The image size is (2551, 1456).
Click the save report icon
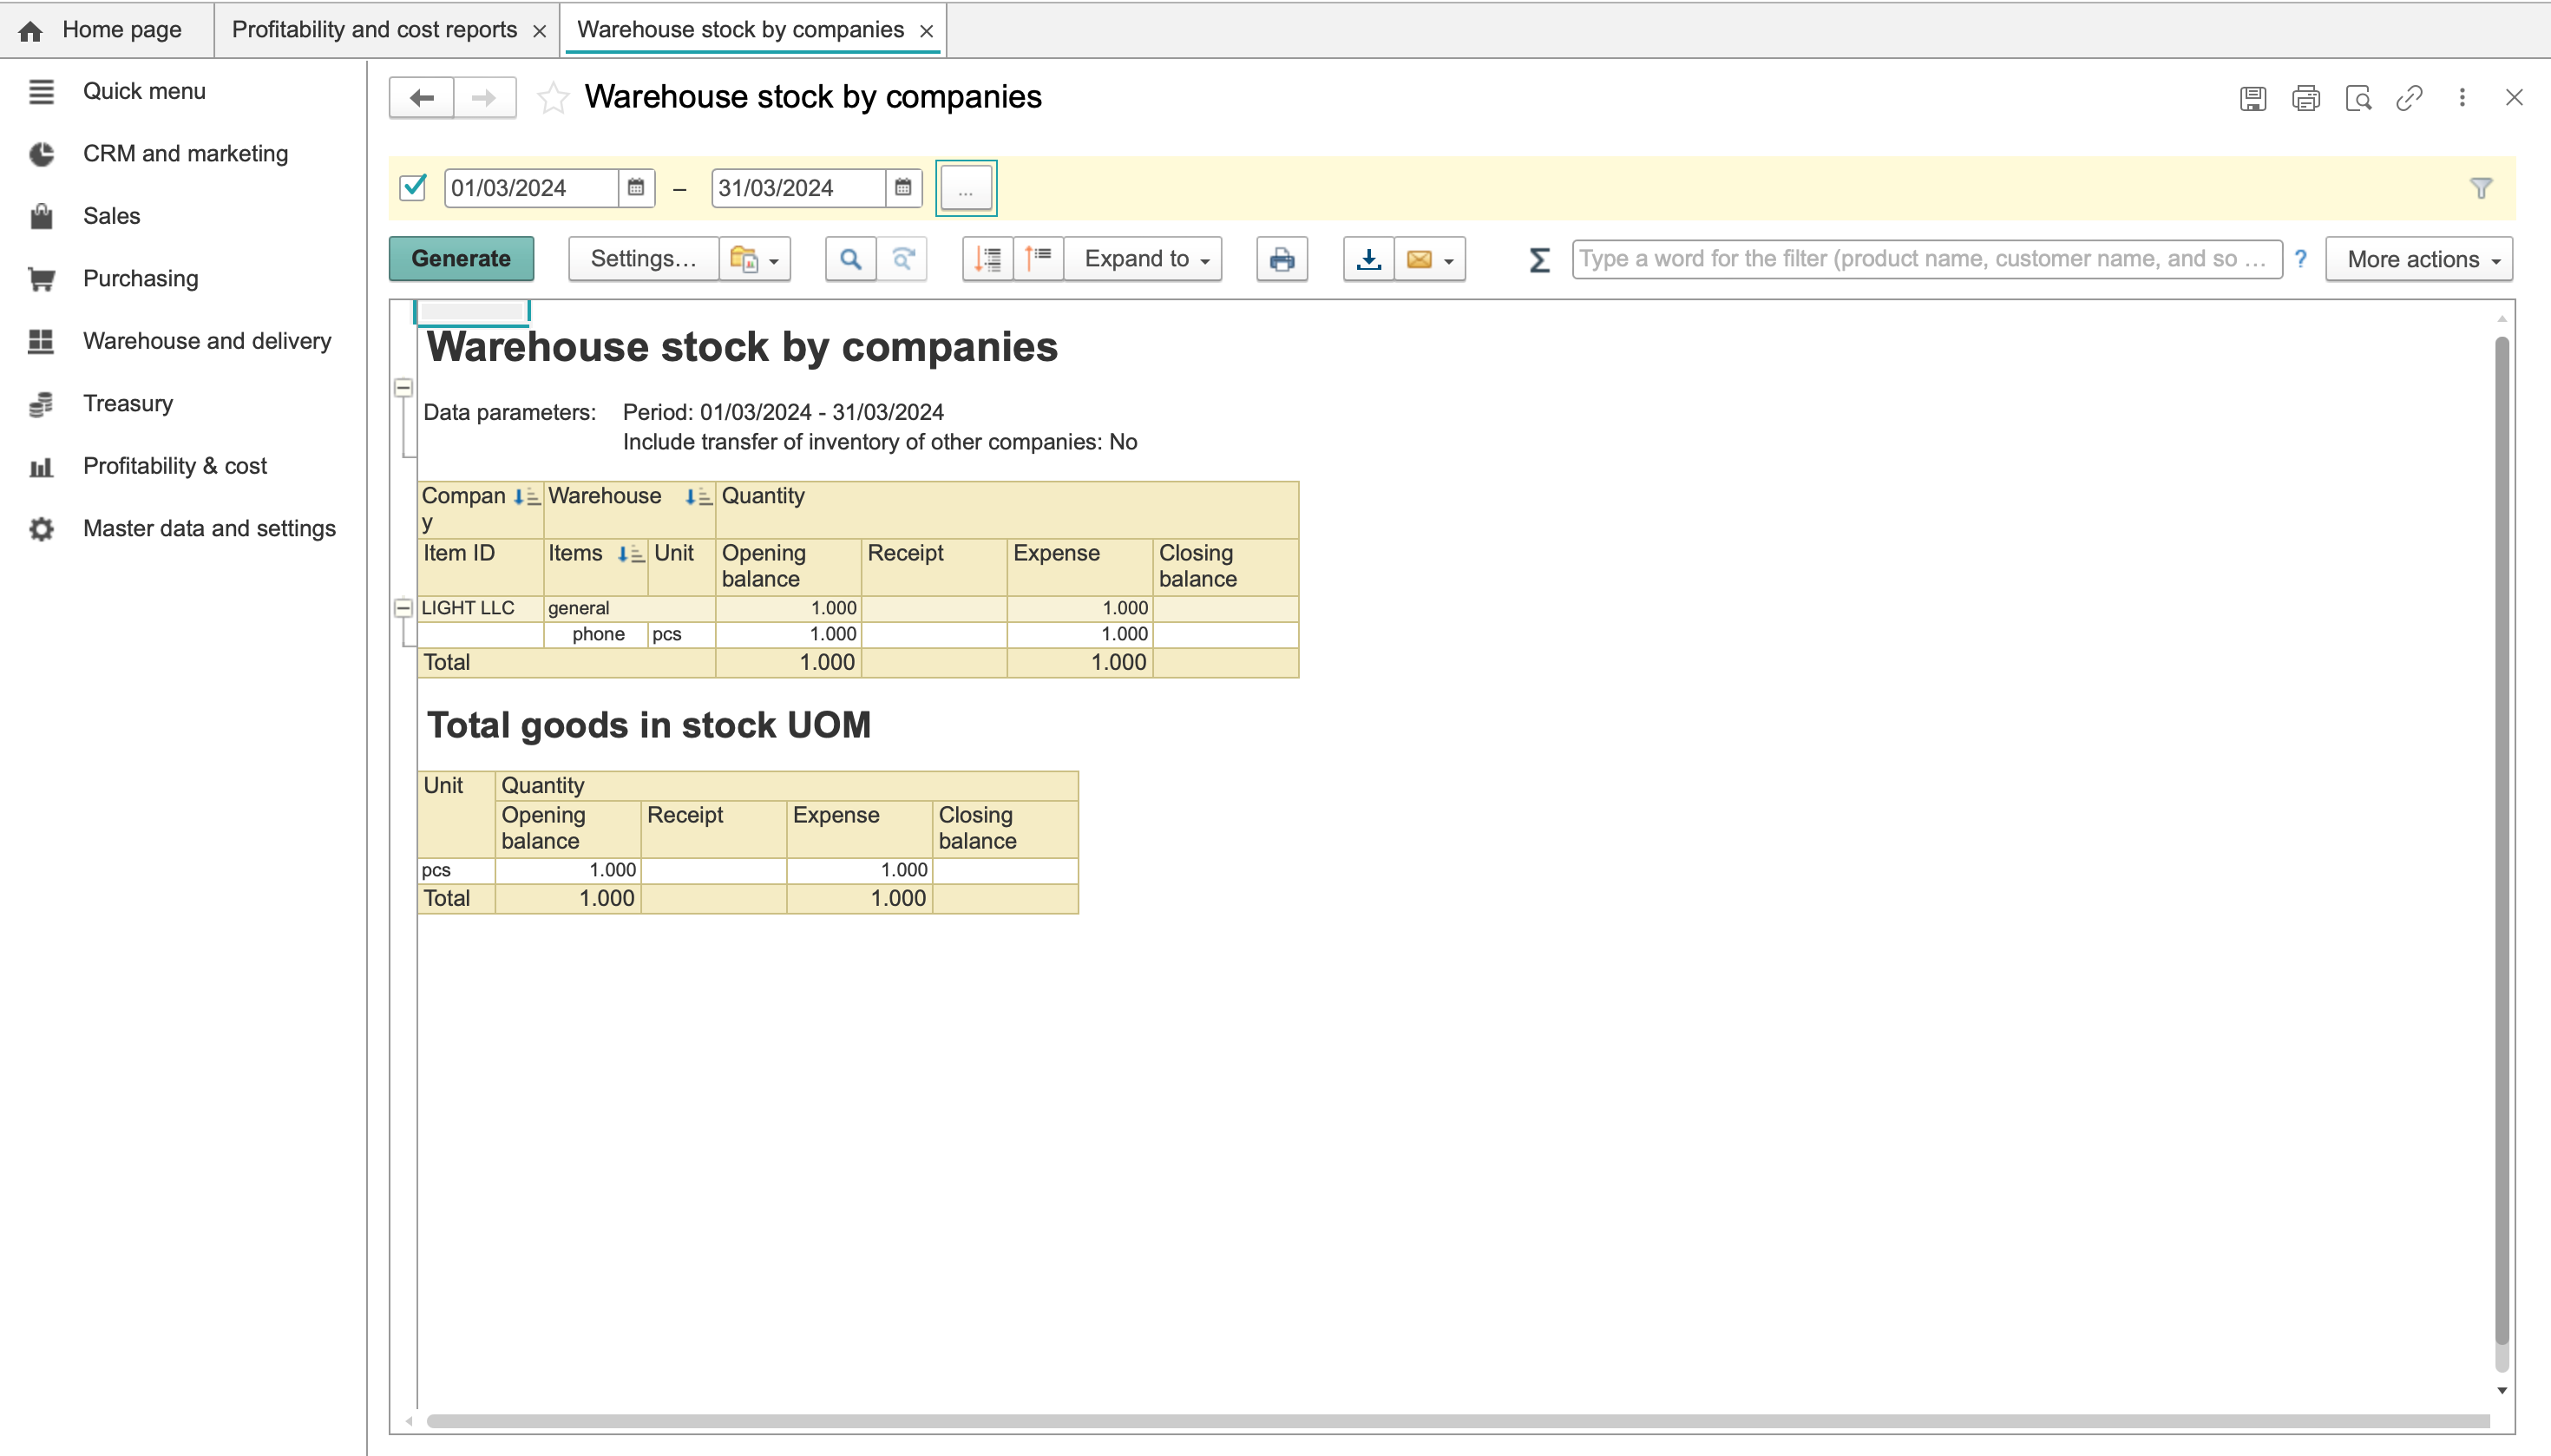point(2253,98)
